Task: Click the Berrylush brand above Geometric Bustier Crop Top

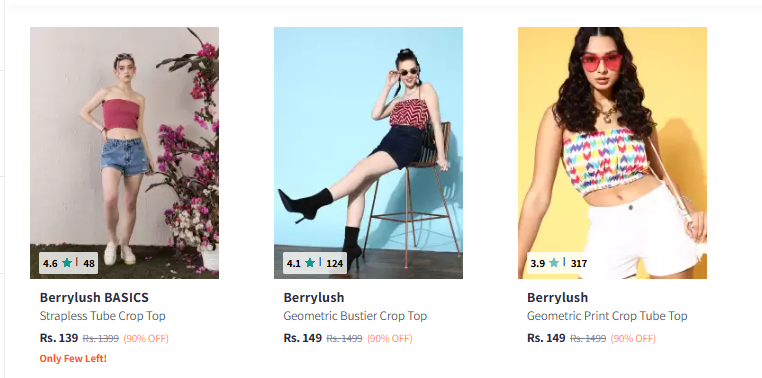Action: click(314, 297)
